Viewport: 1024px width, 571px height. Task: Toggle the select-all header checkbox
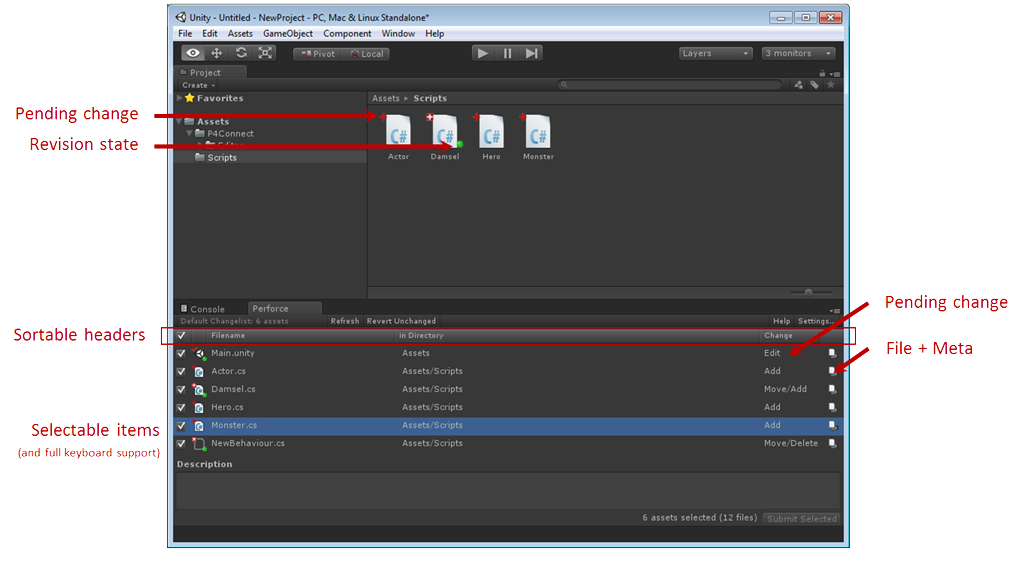click(x=181, y=335)
